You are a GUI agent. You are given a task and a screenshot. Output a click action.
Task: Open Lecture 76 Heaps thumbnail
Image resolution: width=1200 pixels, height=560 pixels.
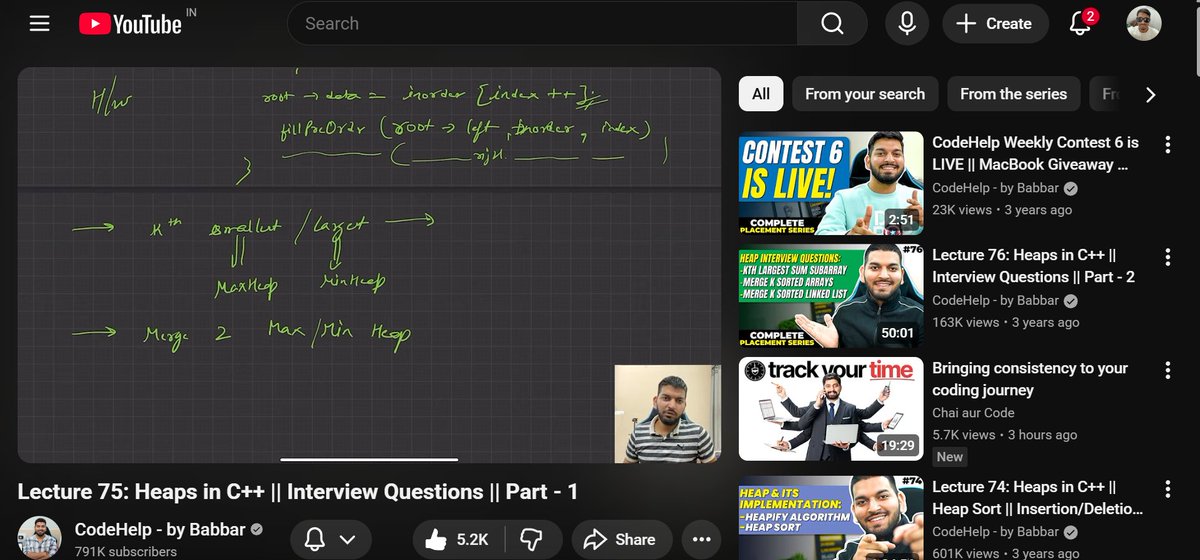click(x=831, y=296)
